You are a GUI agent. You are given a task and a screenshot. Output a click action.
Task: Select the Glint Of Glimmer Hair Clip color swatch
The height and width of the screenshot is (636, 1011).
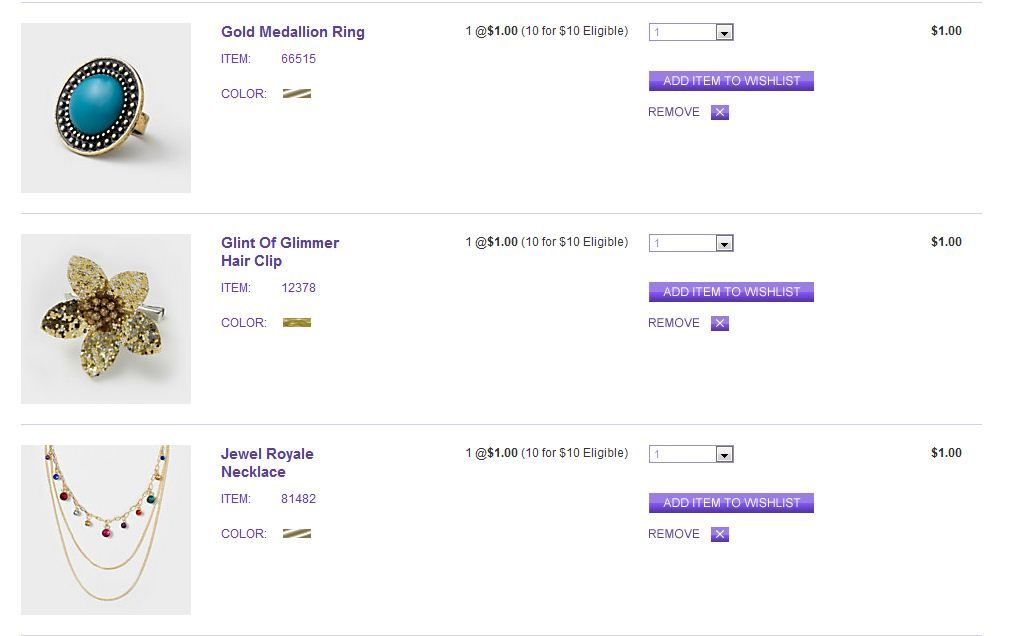[297, 323]
